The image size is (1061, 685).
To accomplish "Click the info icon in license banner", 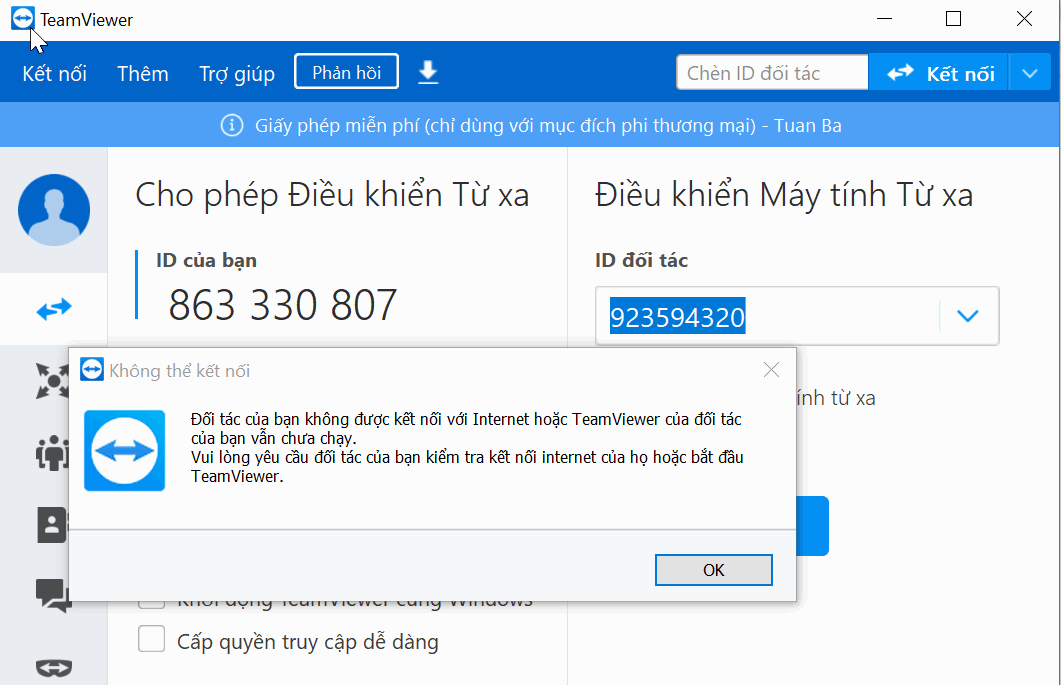I will coord(231,125).
